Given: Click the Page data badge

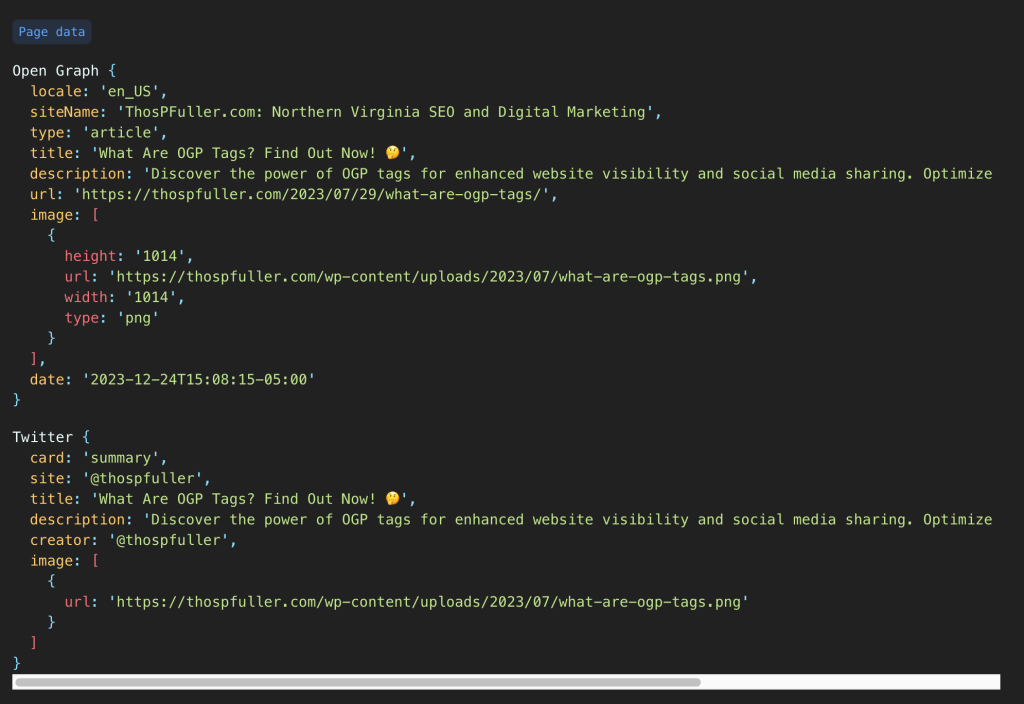Looking at the screenshot, I should point(52,32).
